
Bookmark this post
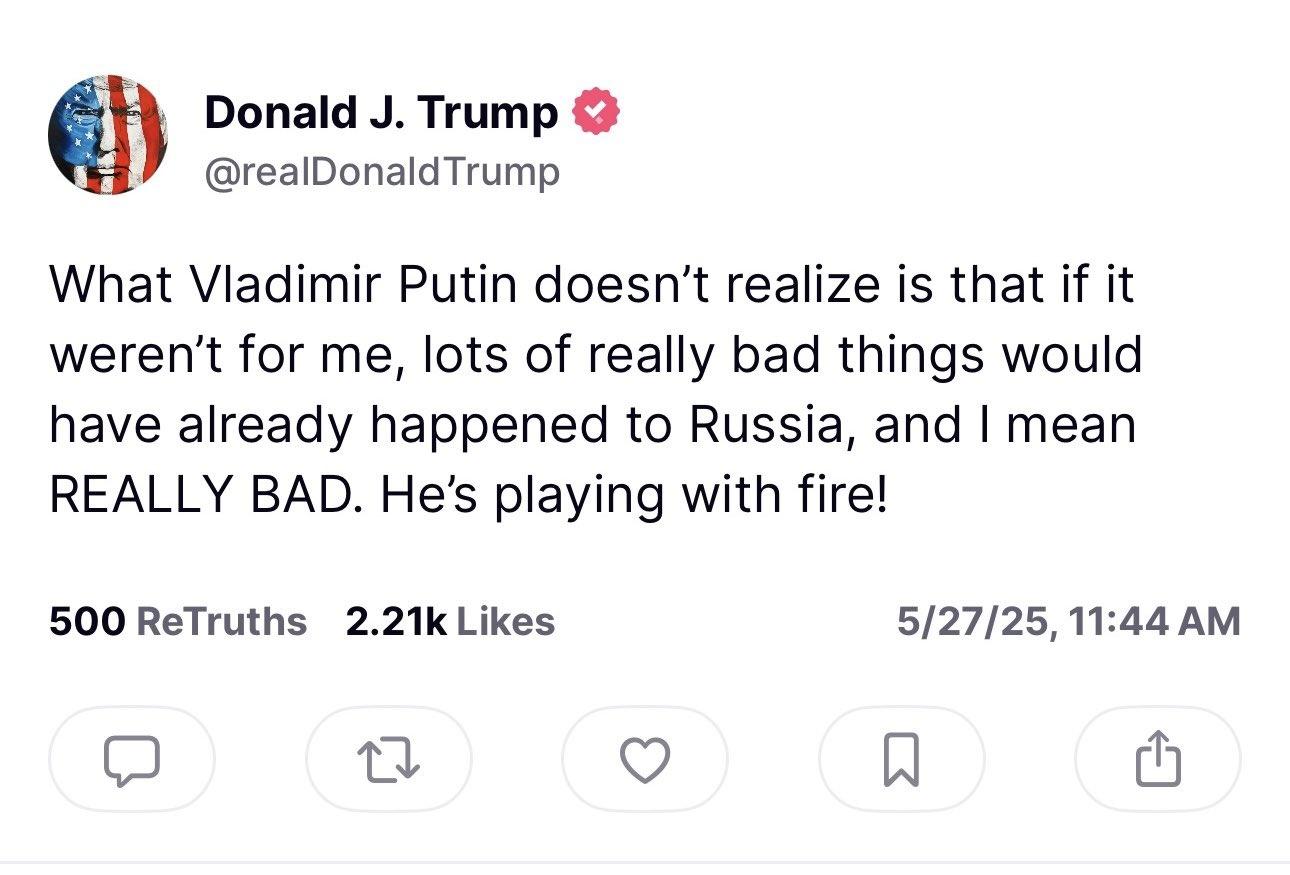pos(900,759)
